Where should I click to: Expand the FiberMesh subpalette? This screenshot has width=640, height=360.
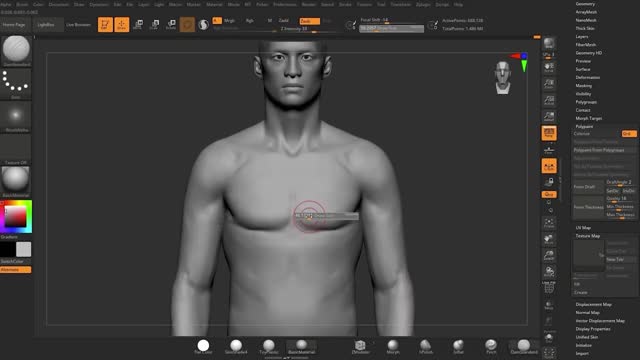[x=586, y=45]
